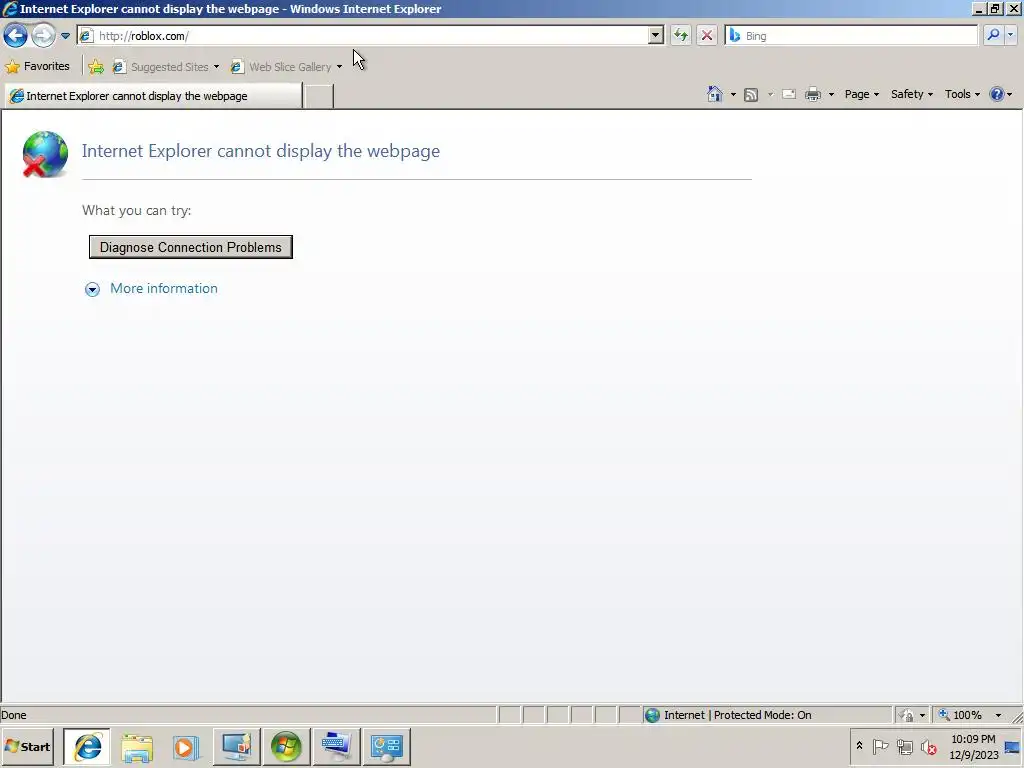Open the monitor toolbox taskbar icon
Screen dimensions: 1024x768
point(236,747)
